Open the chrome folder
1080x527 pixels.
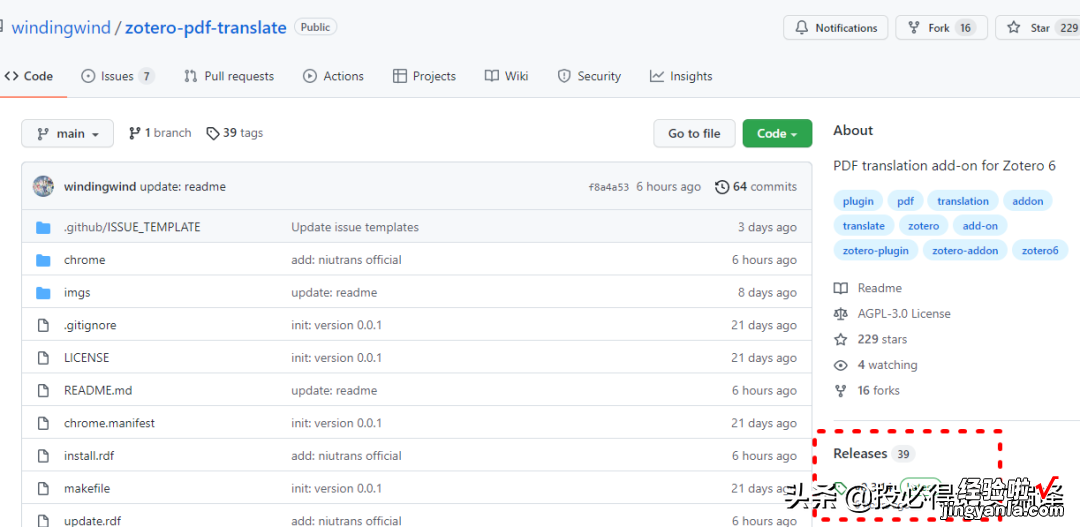pyautogui.click(x=85, y=260)
